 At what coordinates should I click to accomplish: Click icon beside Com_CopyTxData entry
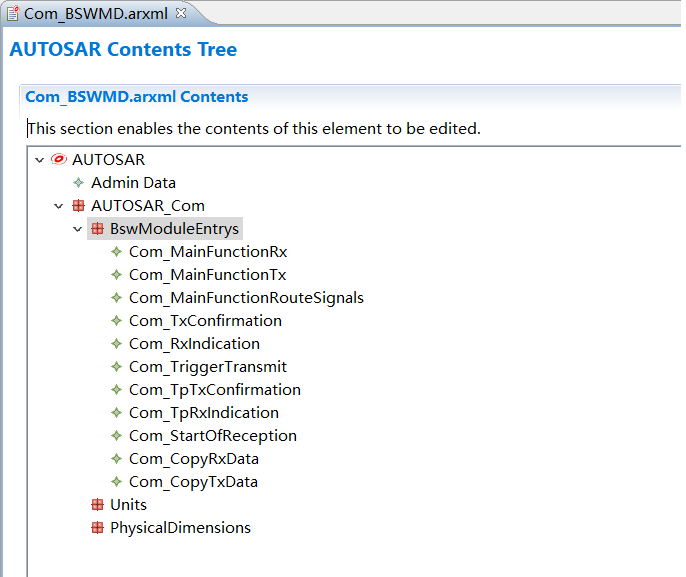click(116, 482)
